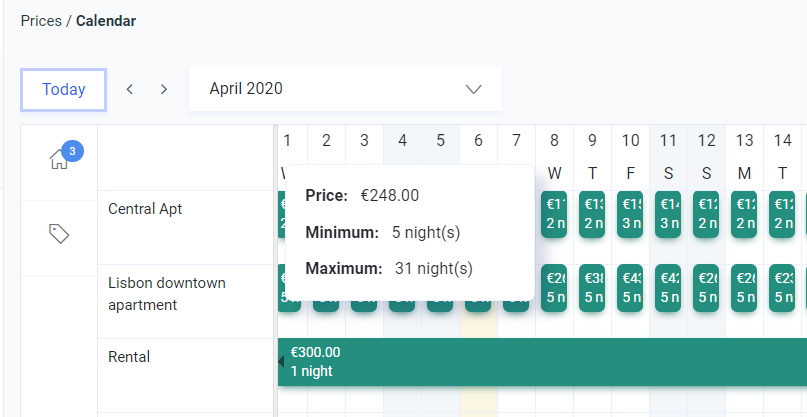
Task: Go to next month arrow
Action: pos(164,89)
